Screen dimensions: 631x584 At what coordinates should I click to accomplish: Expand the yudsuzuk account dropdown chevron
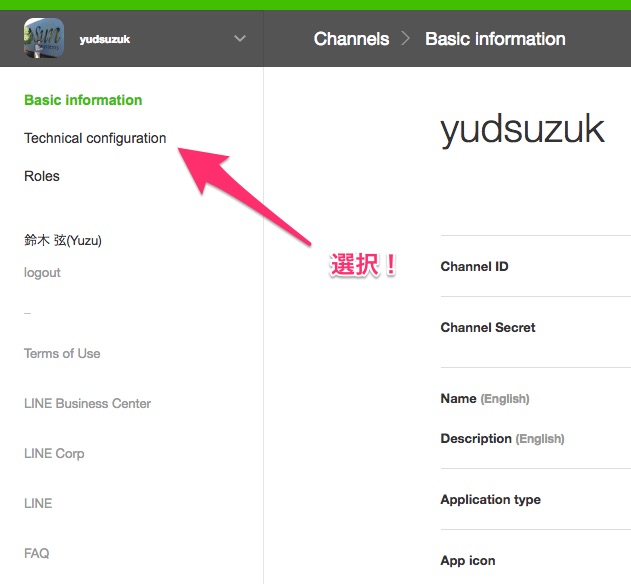pyautogui.click(x=240, y=39)
